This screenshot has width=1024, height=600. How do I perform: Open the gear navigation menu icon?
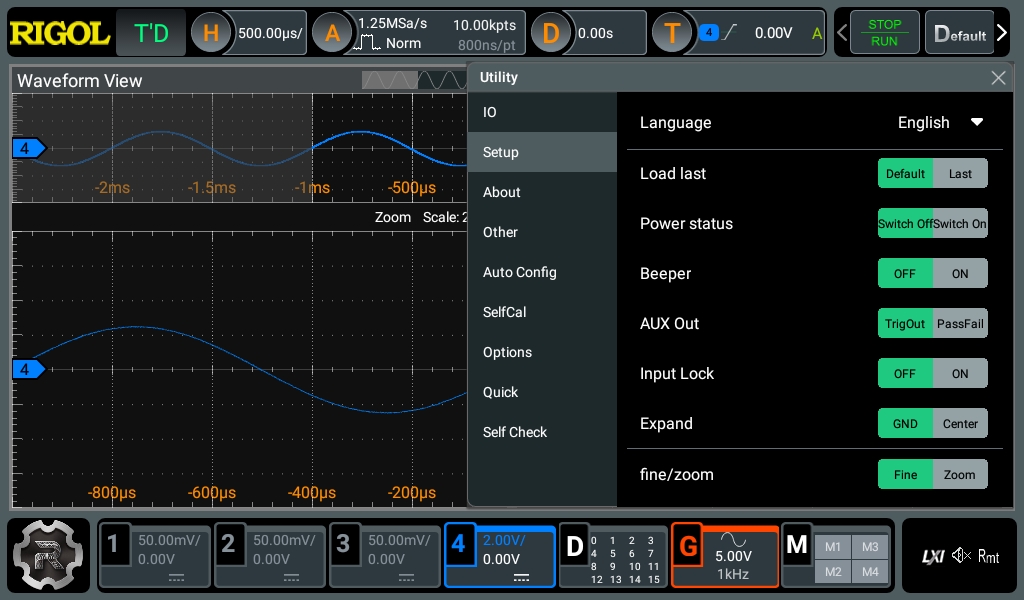coord(48,556)
